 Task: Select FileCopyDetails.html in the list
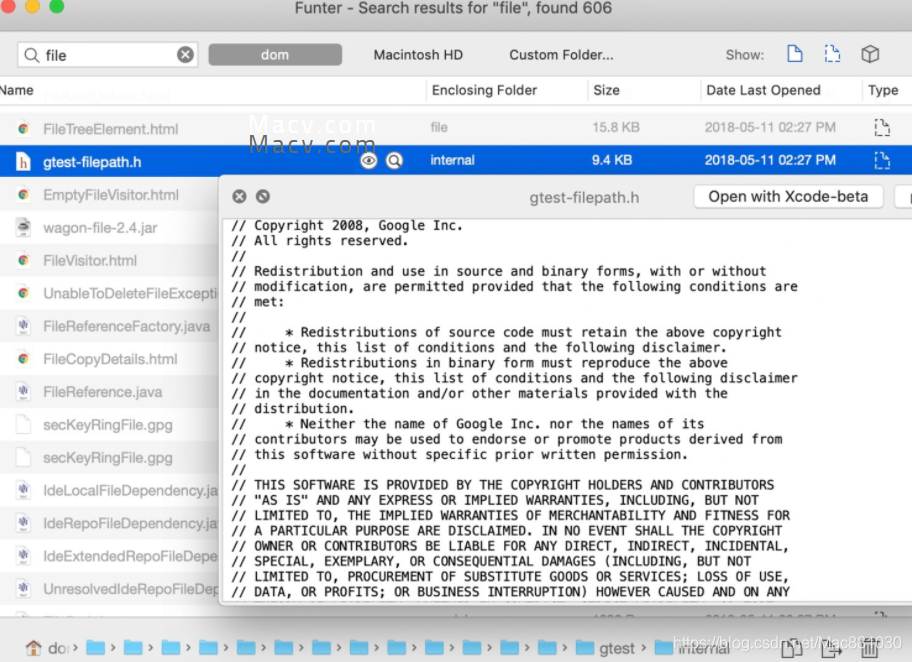click(x=109, y=359)
